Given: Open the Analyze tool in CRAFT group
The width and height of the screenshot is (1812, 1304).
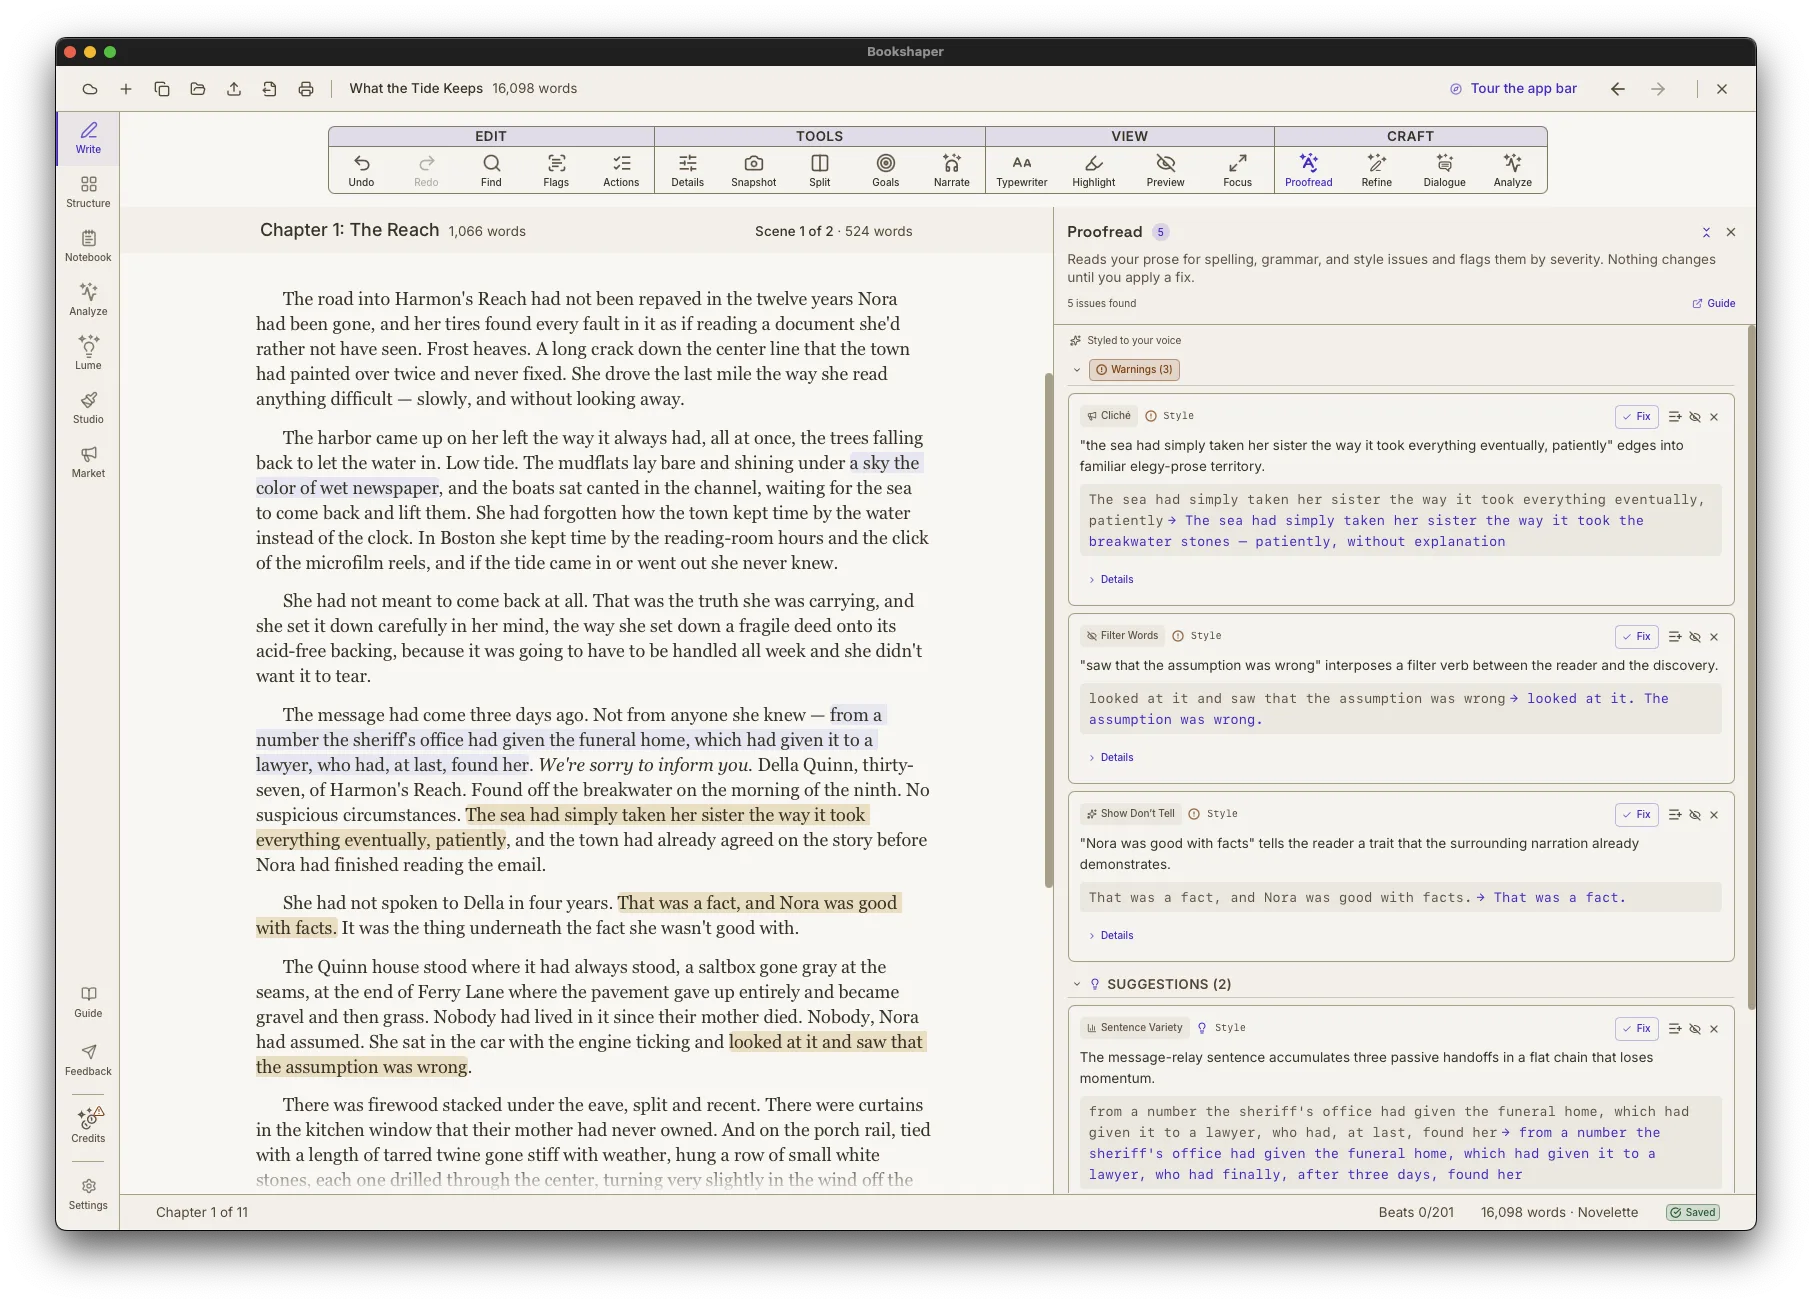Looking at the screenshot, I should point(1512,170).
